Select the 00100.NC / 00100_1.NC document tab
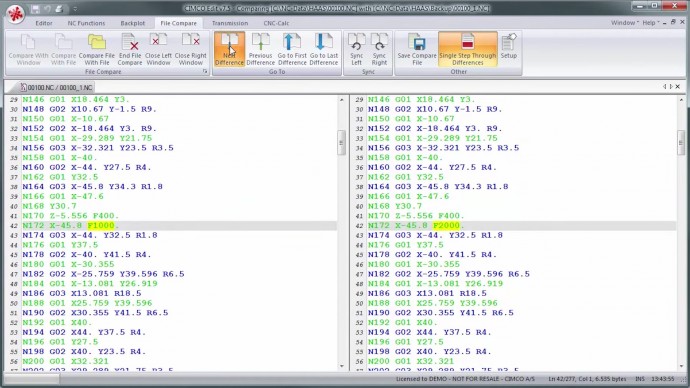This screenshot has width=690, height=388. coord(56,87)
